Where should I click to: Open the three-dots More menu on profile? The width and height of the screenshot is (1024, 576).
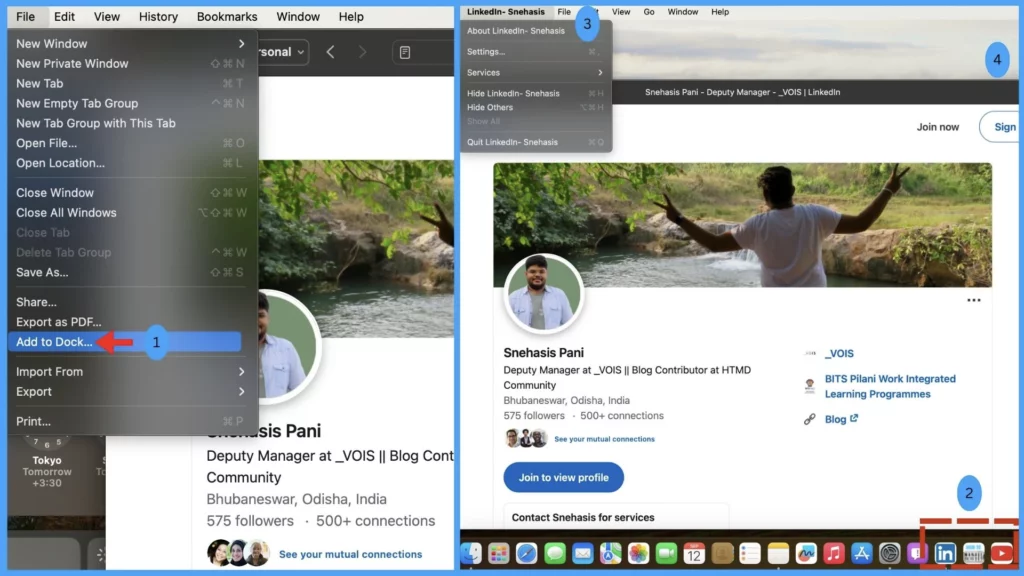tap(974, 300)
